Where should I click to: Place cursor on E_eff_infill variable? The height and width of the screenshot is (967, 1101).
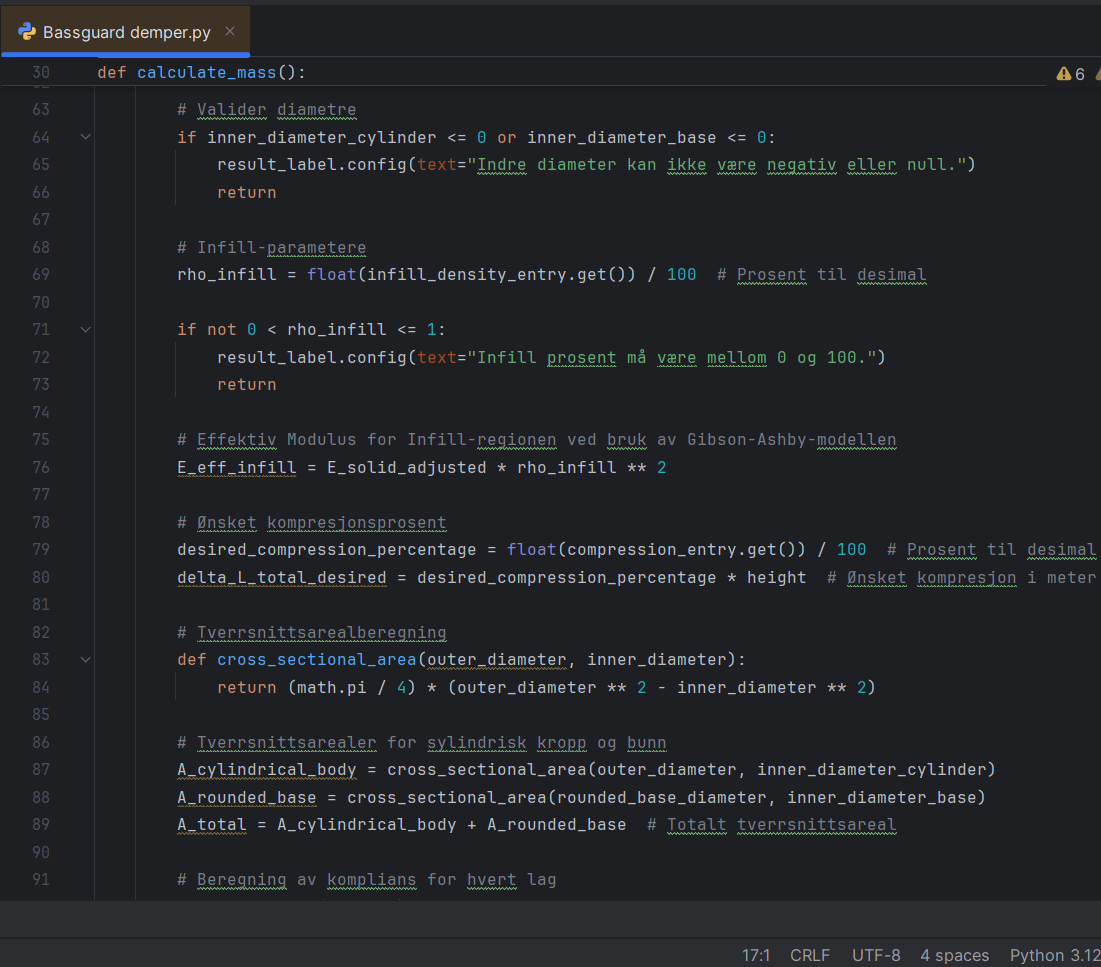pyautogui.click(x=236, y=467)
